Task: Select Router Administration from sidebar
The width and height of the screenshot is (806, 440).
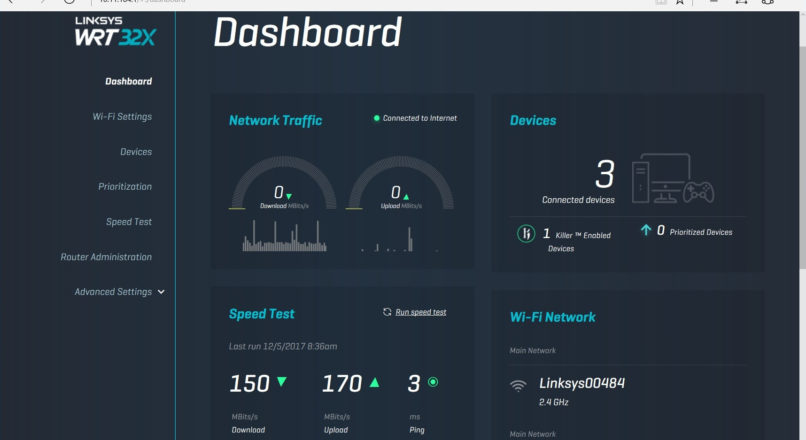Action: tap(106, 257)
